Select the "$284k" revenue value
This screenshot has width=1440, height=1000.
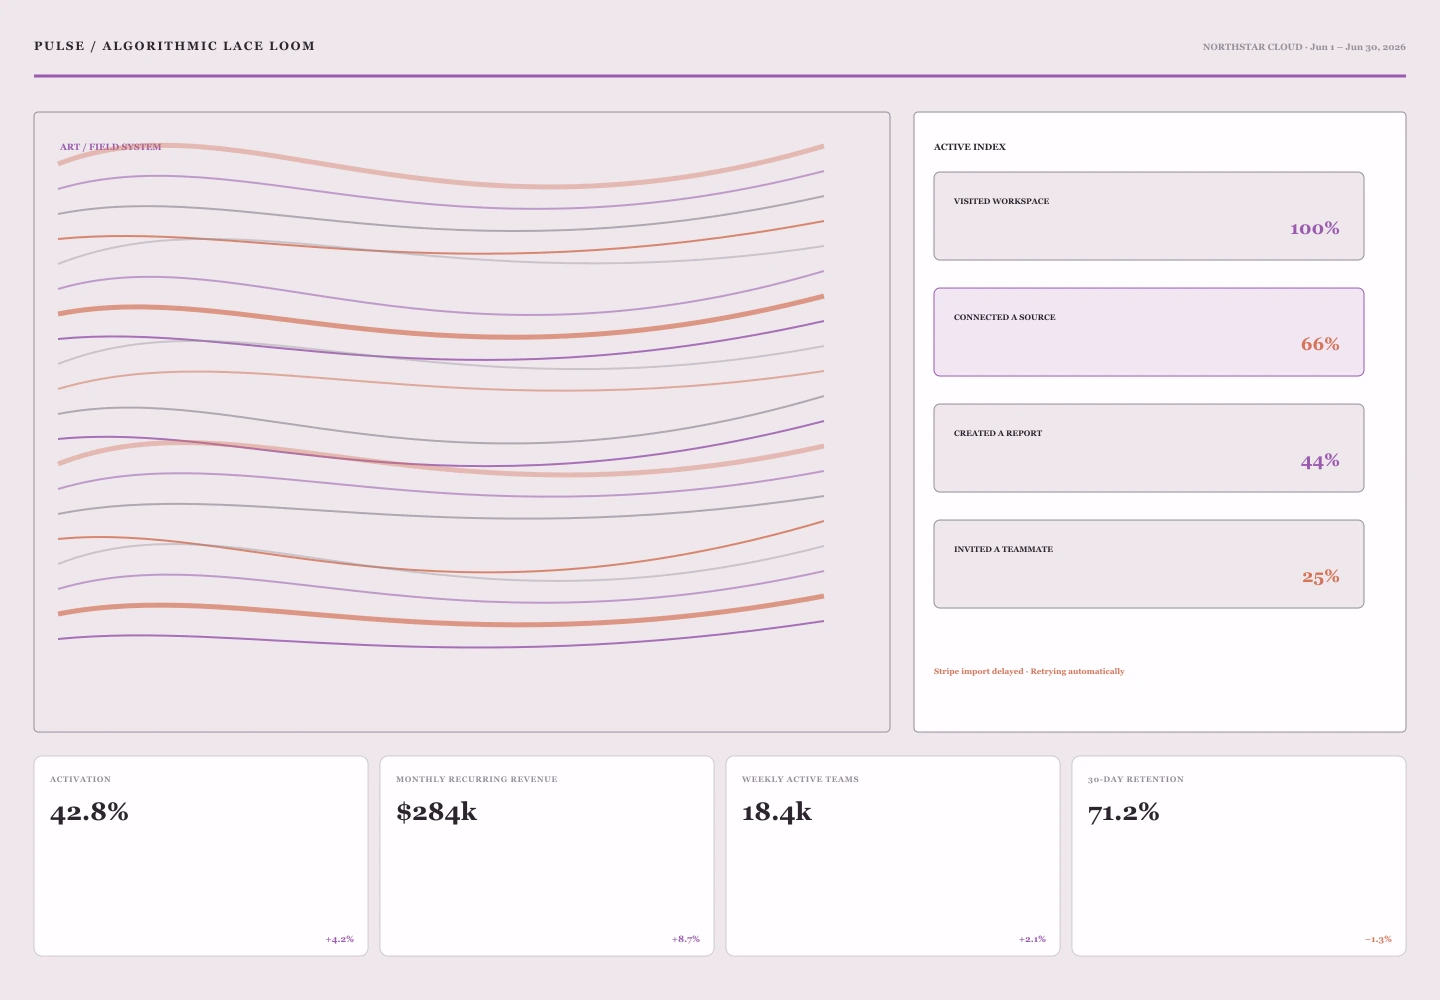coord(436,812)
